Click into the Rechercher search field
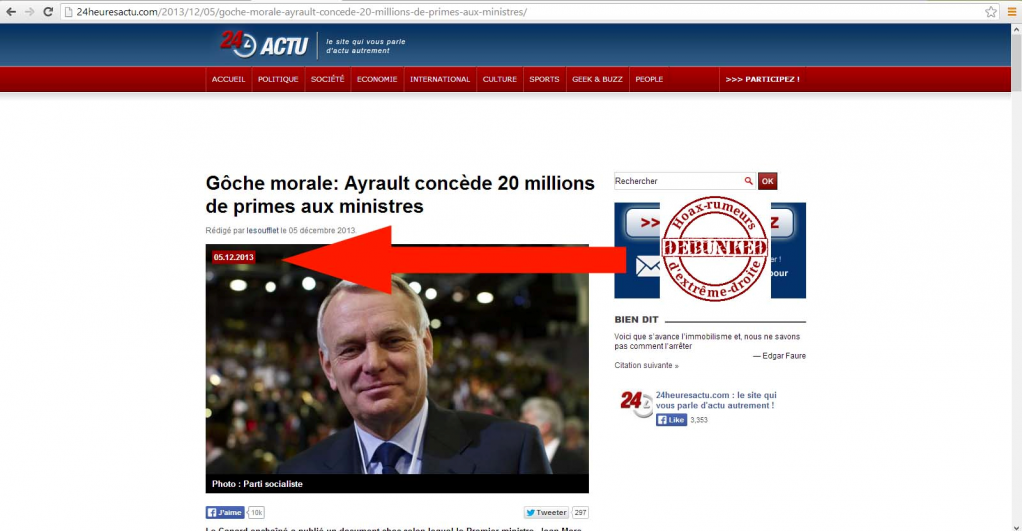 [678, 181]
